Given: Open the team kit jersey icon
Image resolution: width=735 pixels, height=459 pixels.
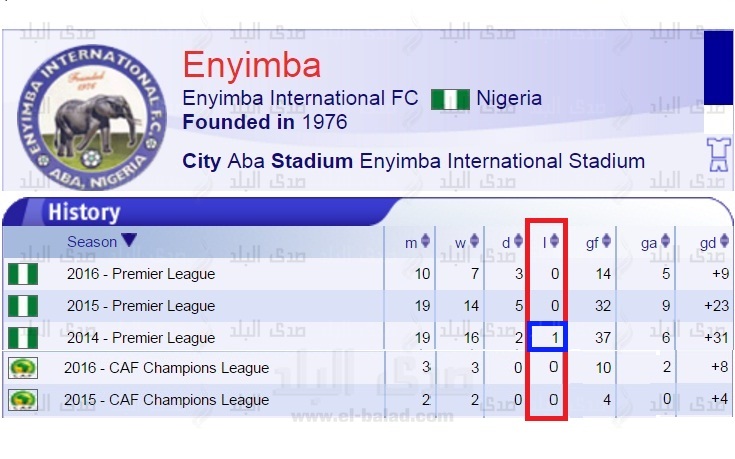Looking at the screenshot, I should [719, 154].
